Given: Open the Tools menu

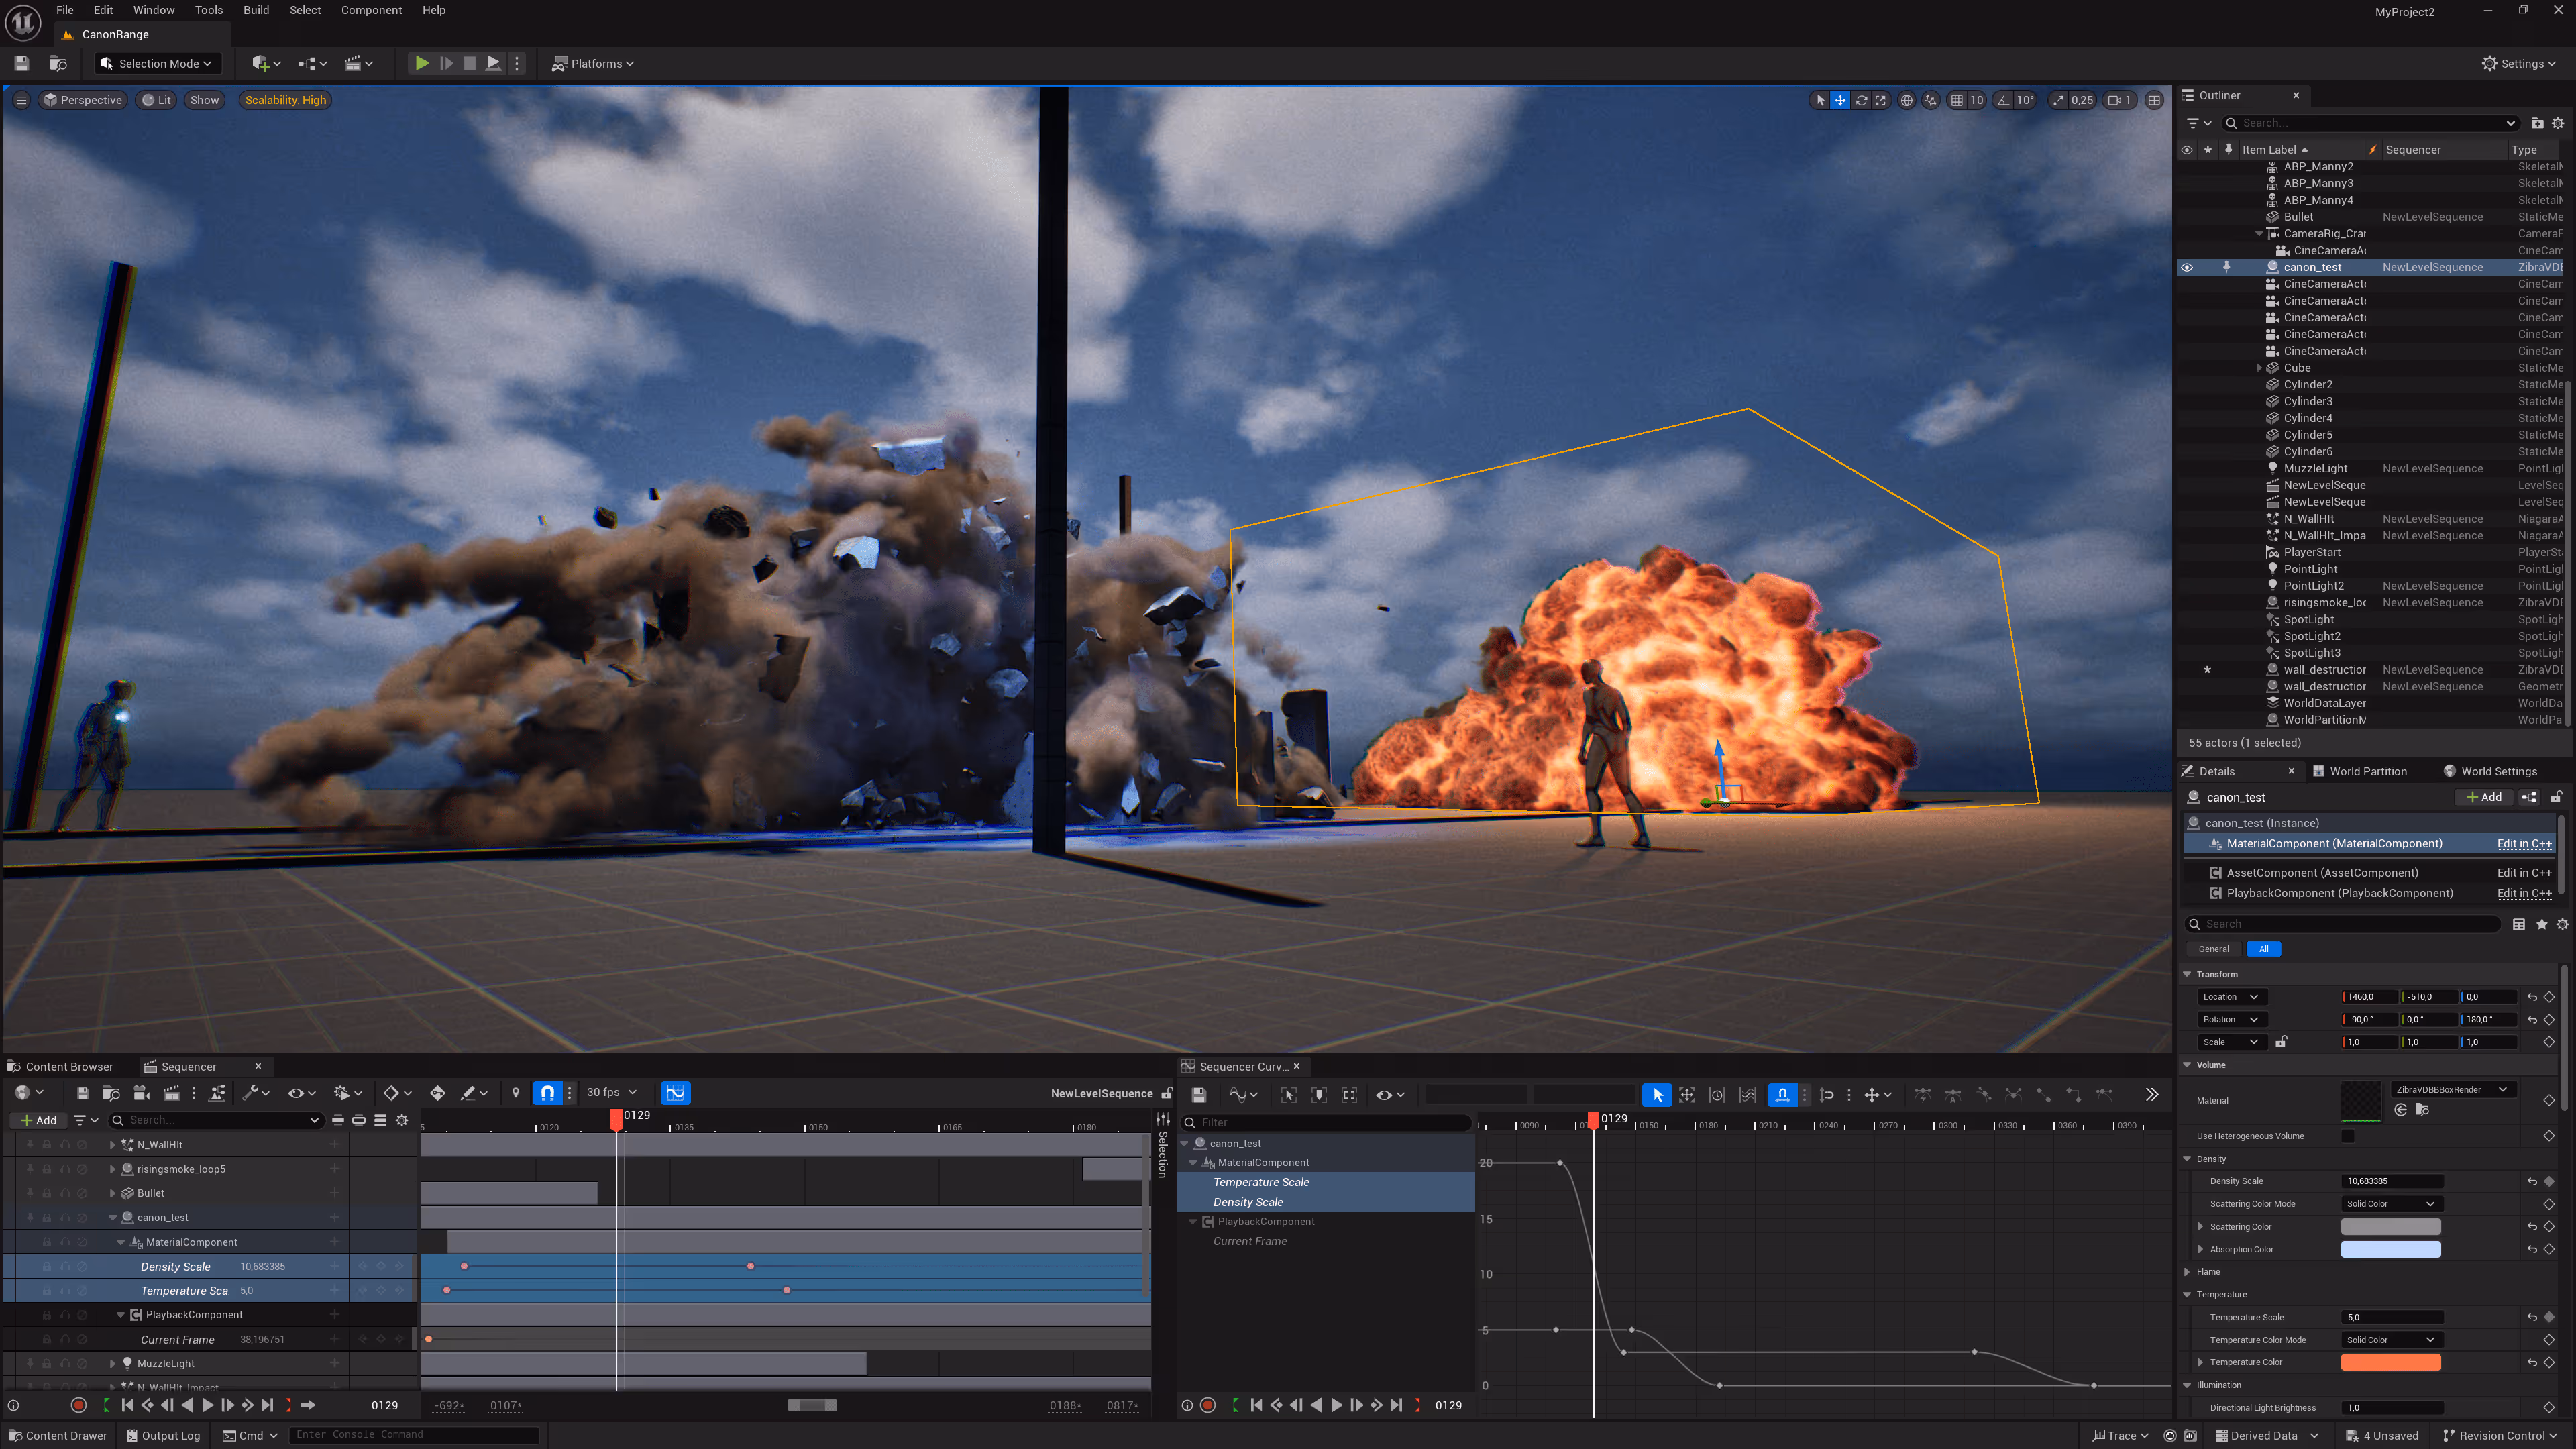Looking at the screenshot, I should click(209, 10).
